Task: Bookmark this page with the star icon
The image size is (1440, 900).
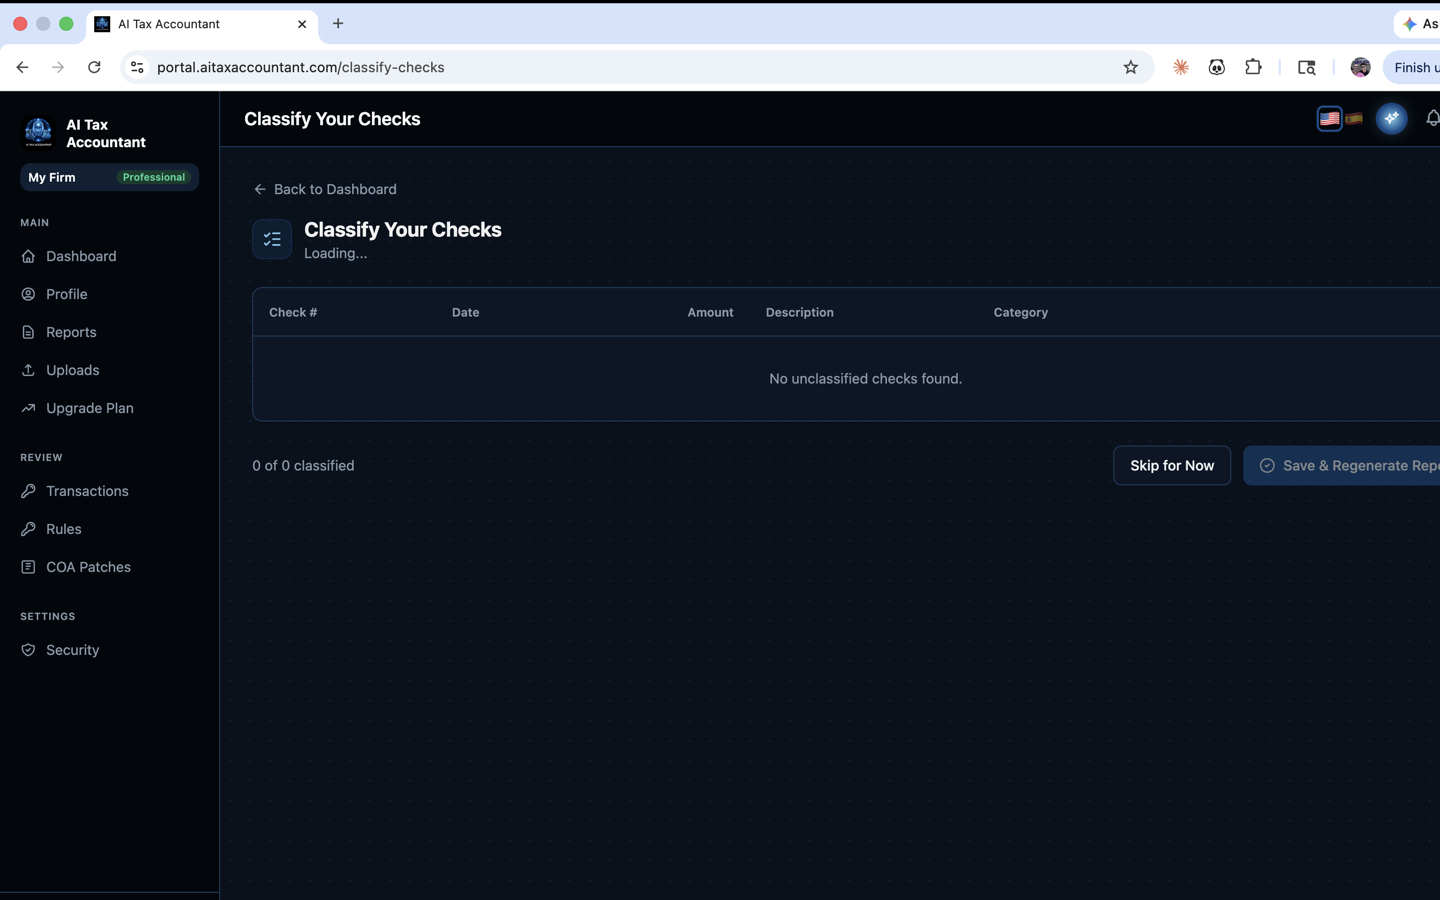Action: pos(1130,67)
